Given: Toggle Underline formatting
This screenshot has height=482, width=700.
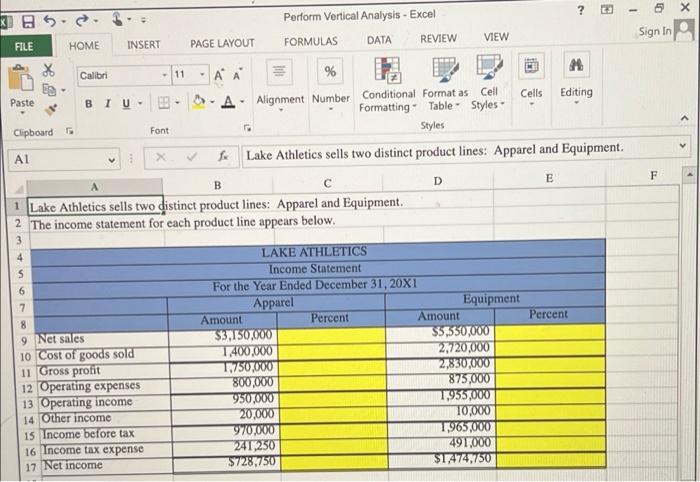Looking at the screenshot, I should [126, 103].
